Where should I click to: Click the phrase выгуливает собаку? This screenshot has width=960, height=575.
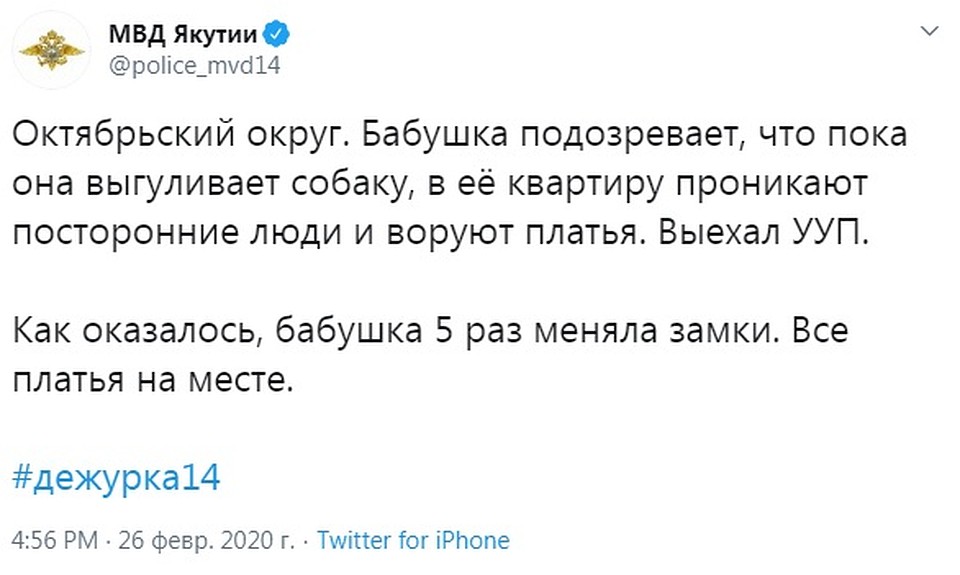pyautogui.click(x=247, y=184)
